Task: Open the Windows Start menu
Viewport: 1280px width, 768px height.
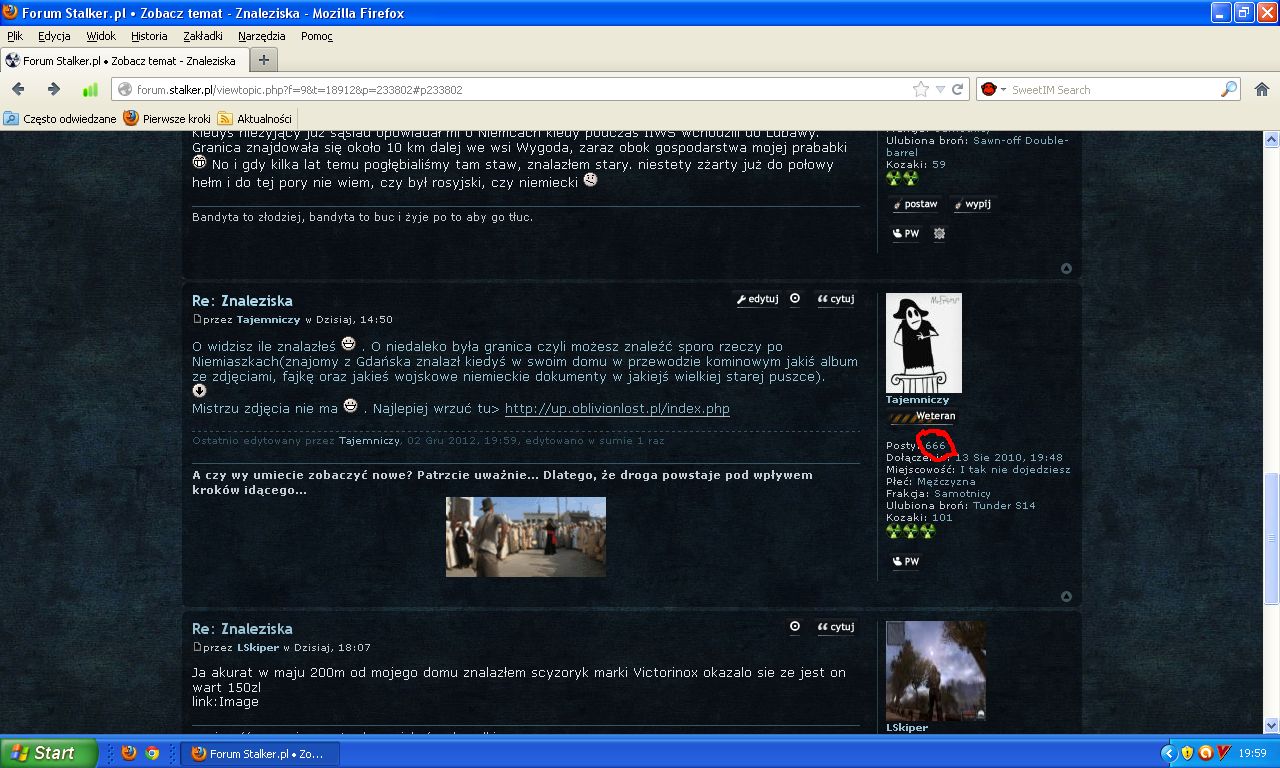Action: (49, 753)
